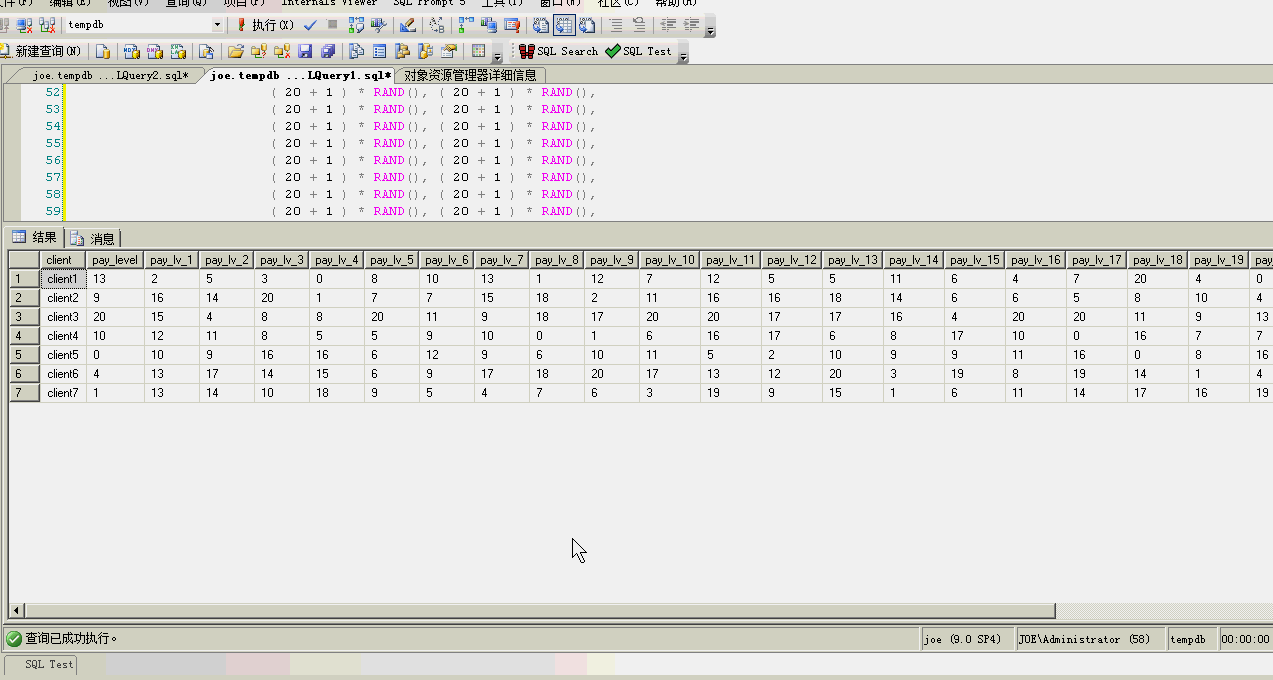Screen dimensions: 1273x680
Task: Select the pay_lv_19 column header
Action: point(1218,260)
